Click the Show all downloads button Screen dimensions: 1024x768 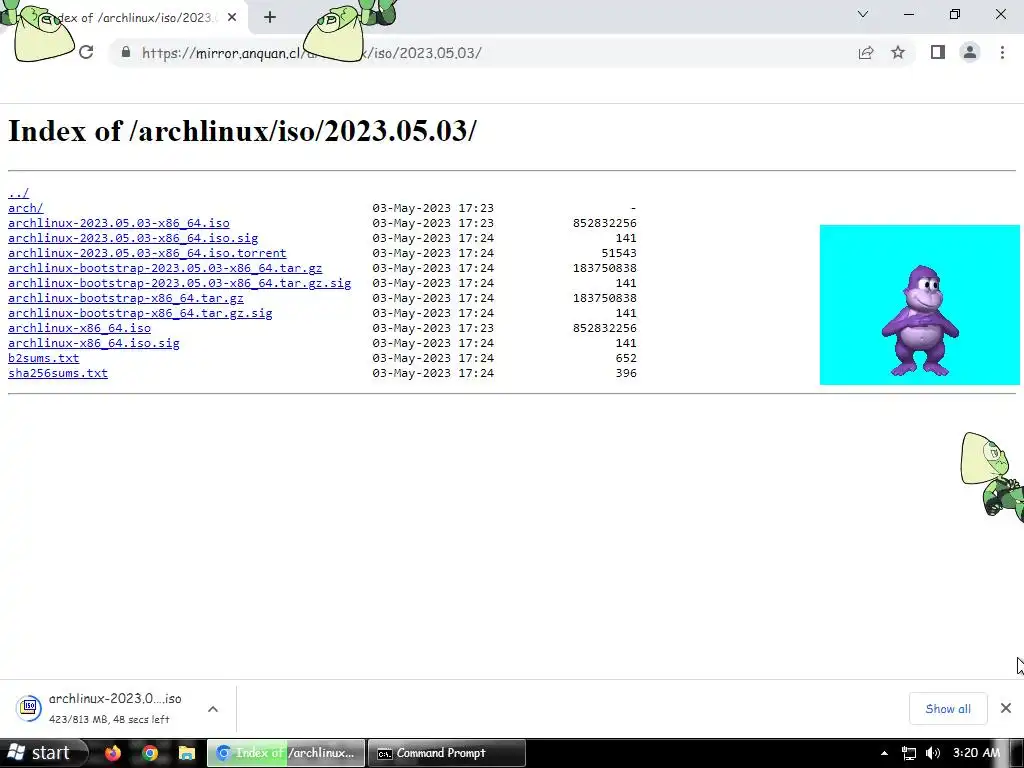948,709
